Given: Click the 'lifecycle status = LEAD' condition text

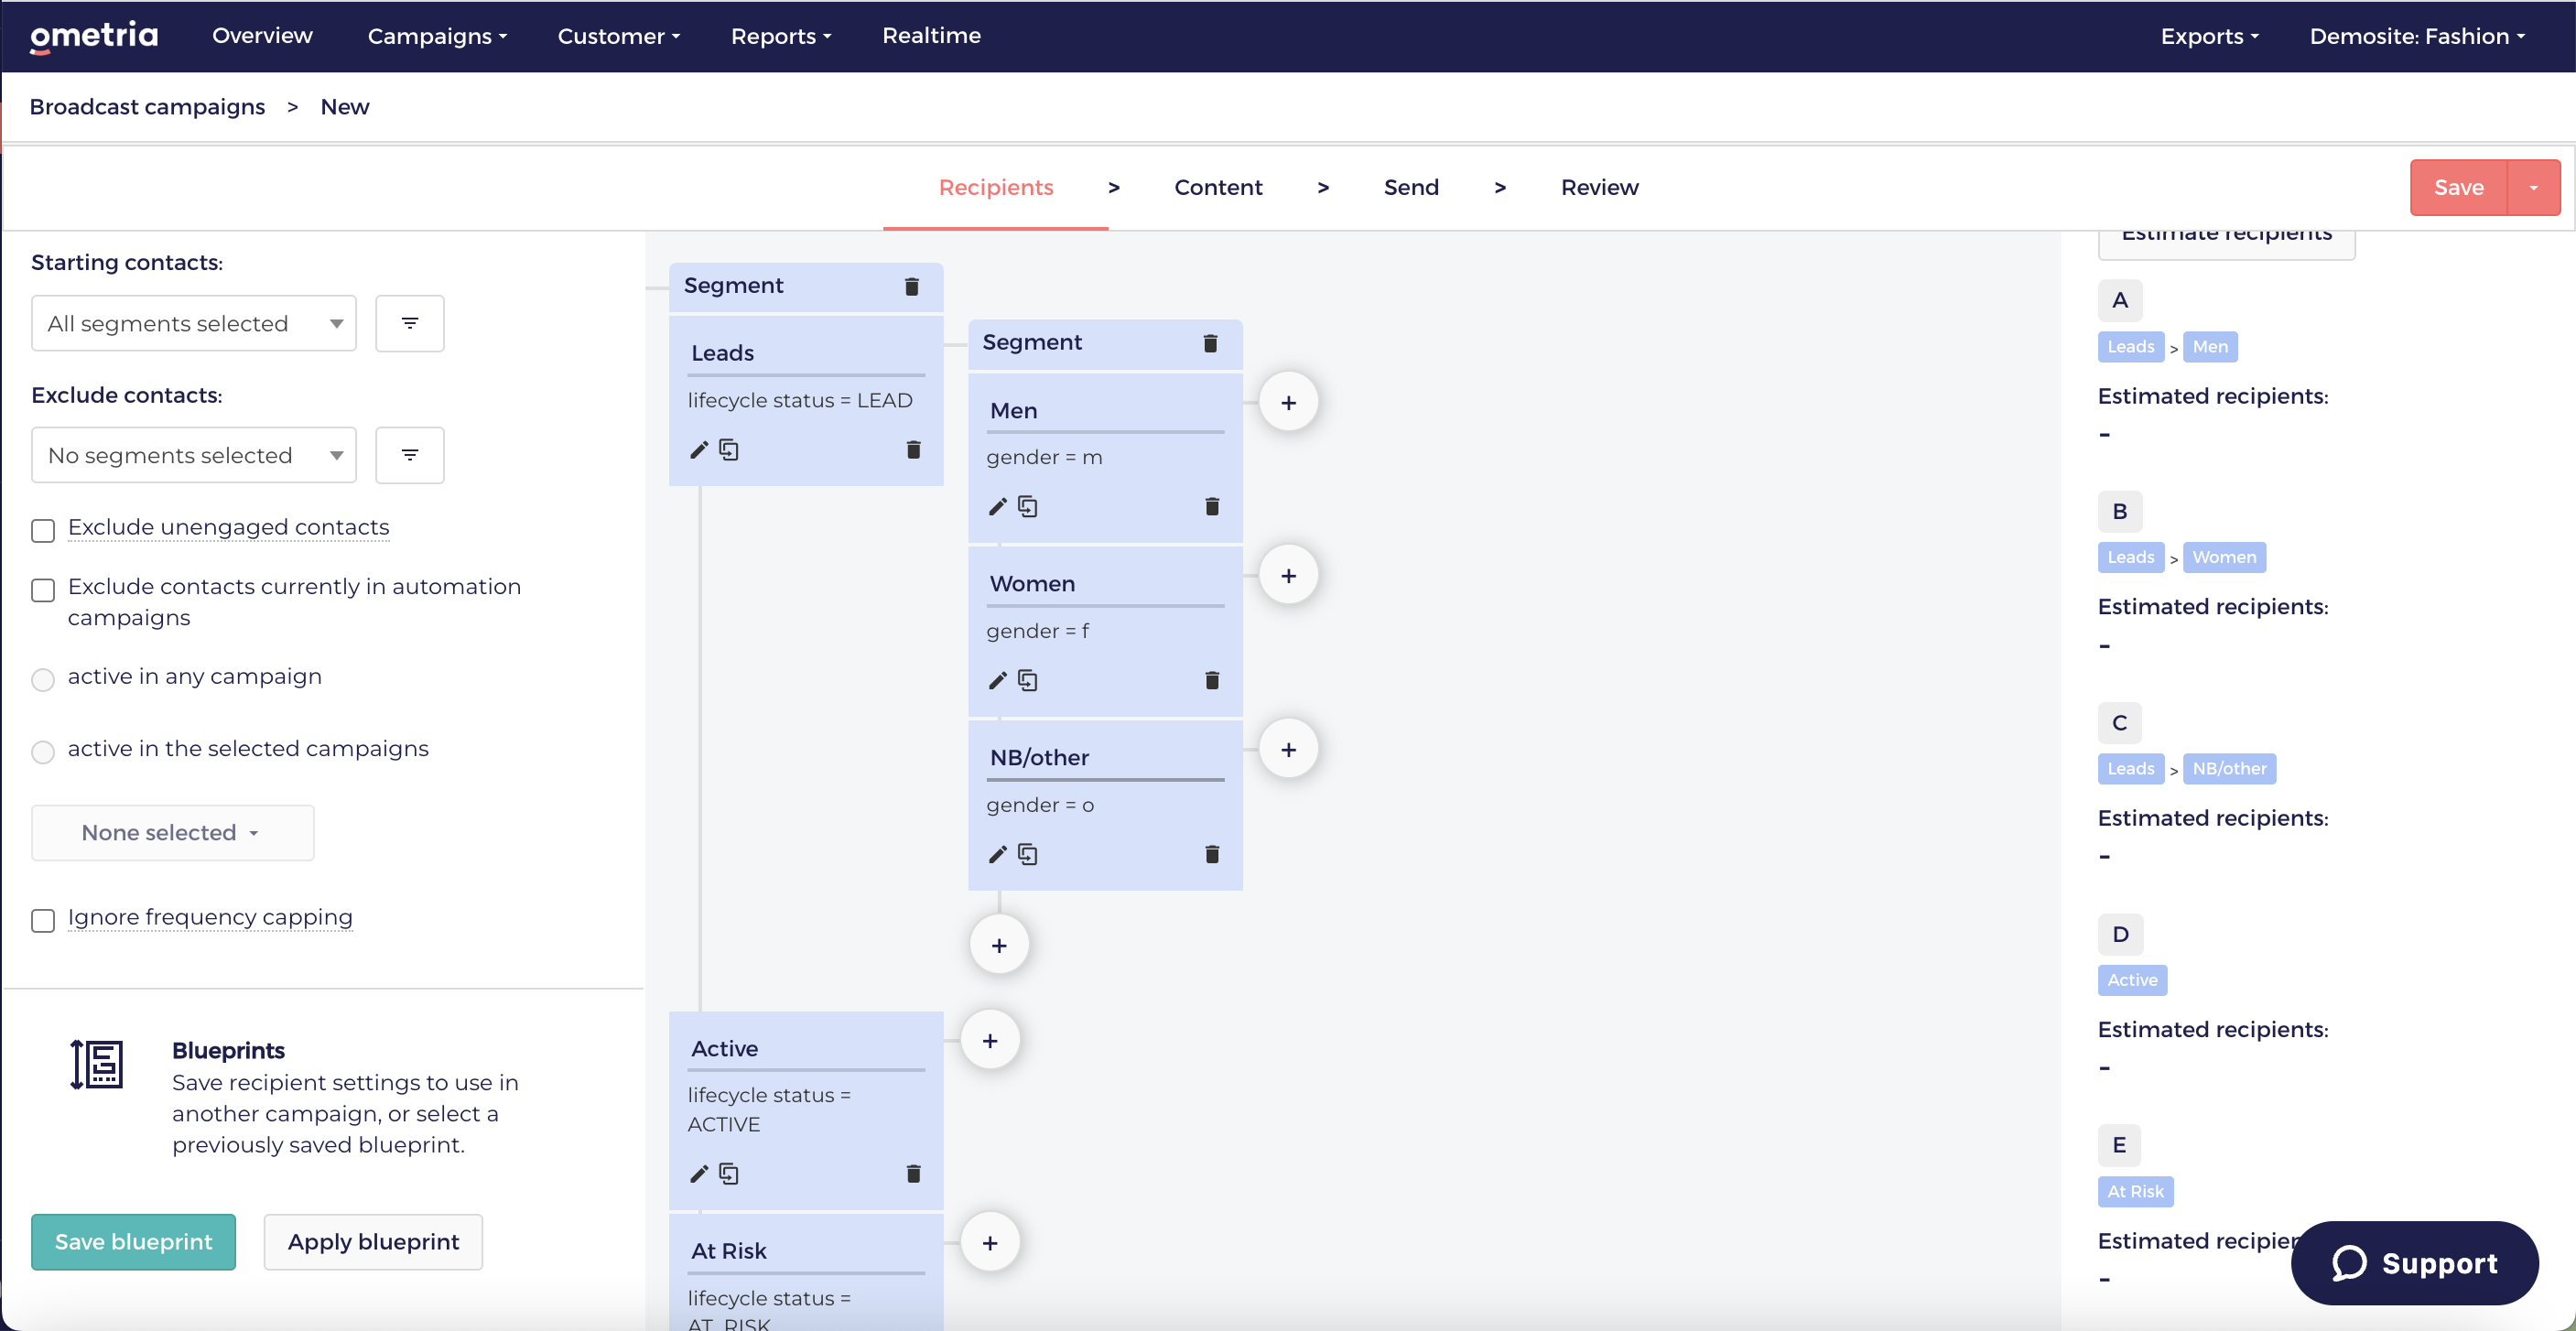Looking at the screenshot, I should tap(799, 400).
